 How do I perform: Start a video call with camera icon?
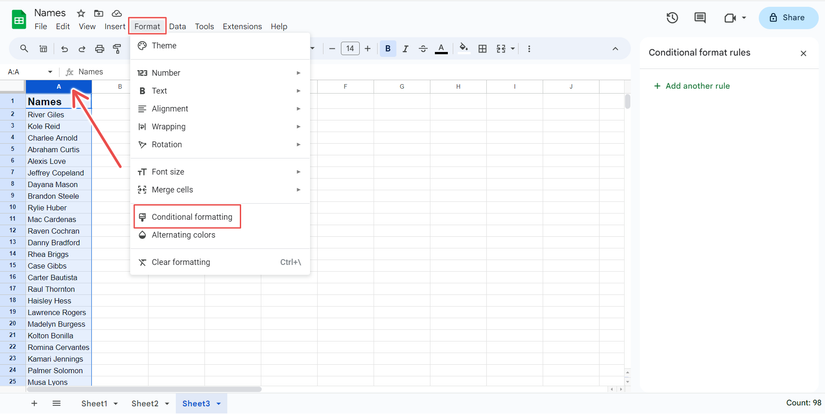coord(730,18)
